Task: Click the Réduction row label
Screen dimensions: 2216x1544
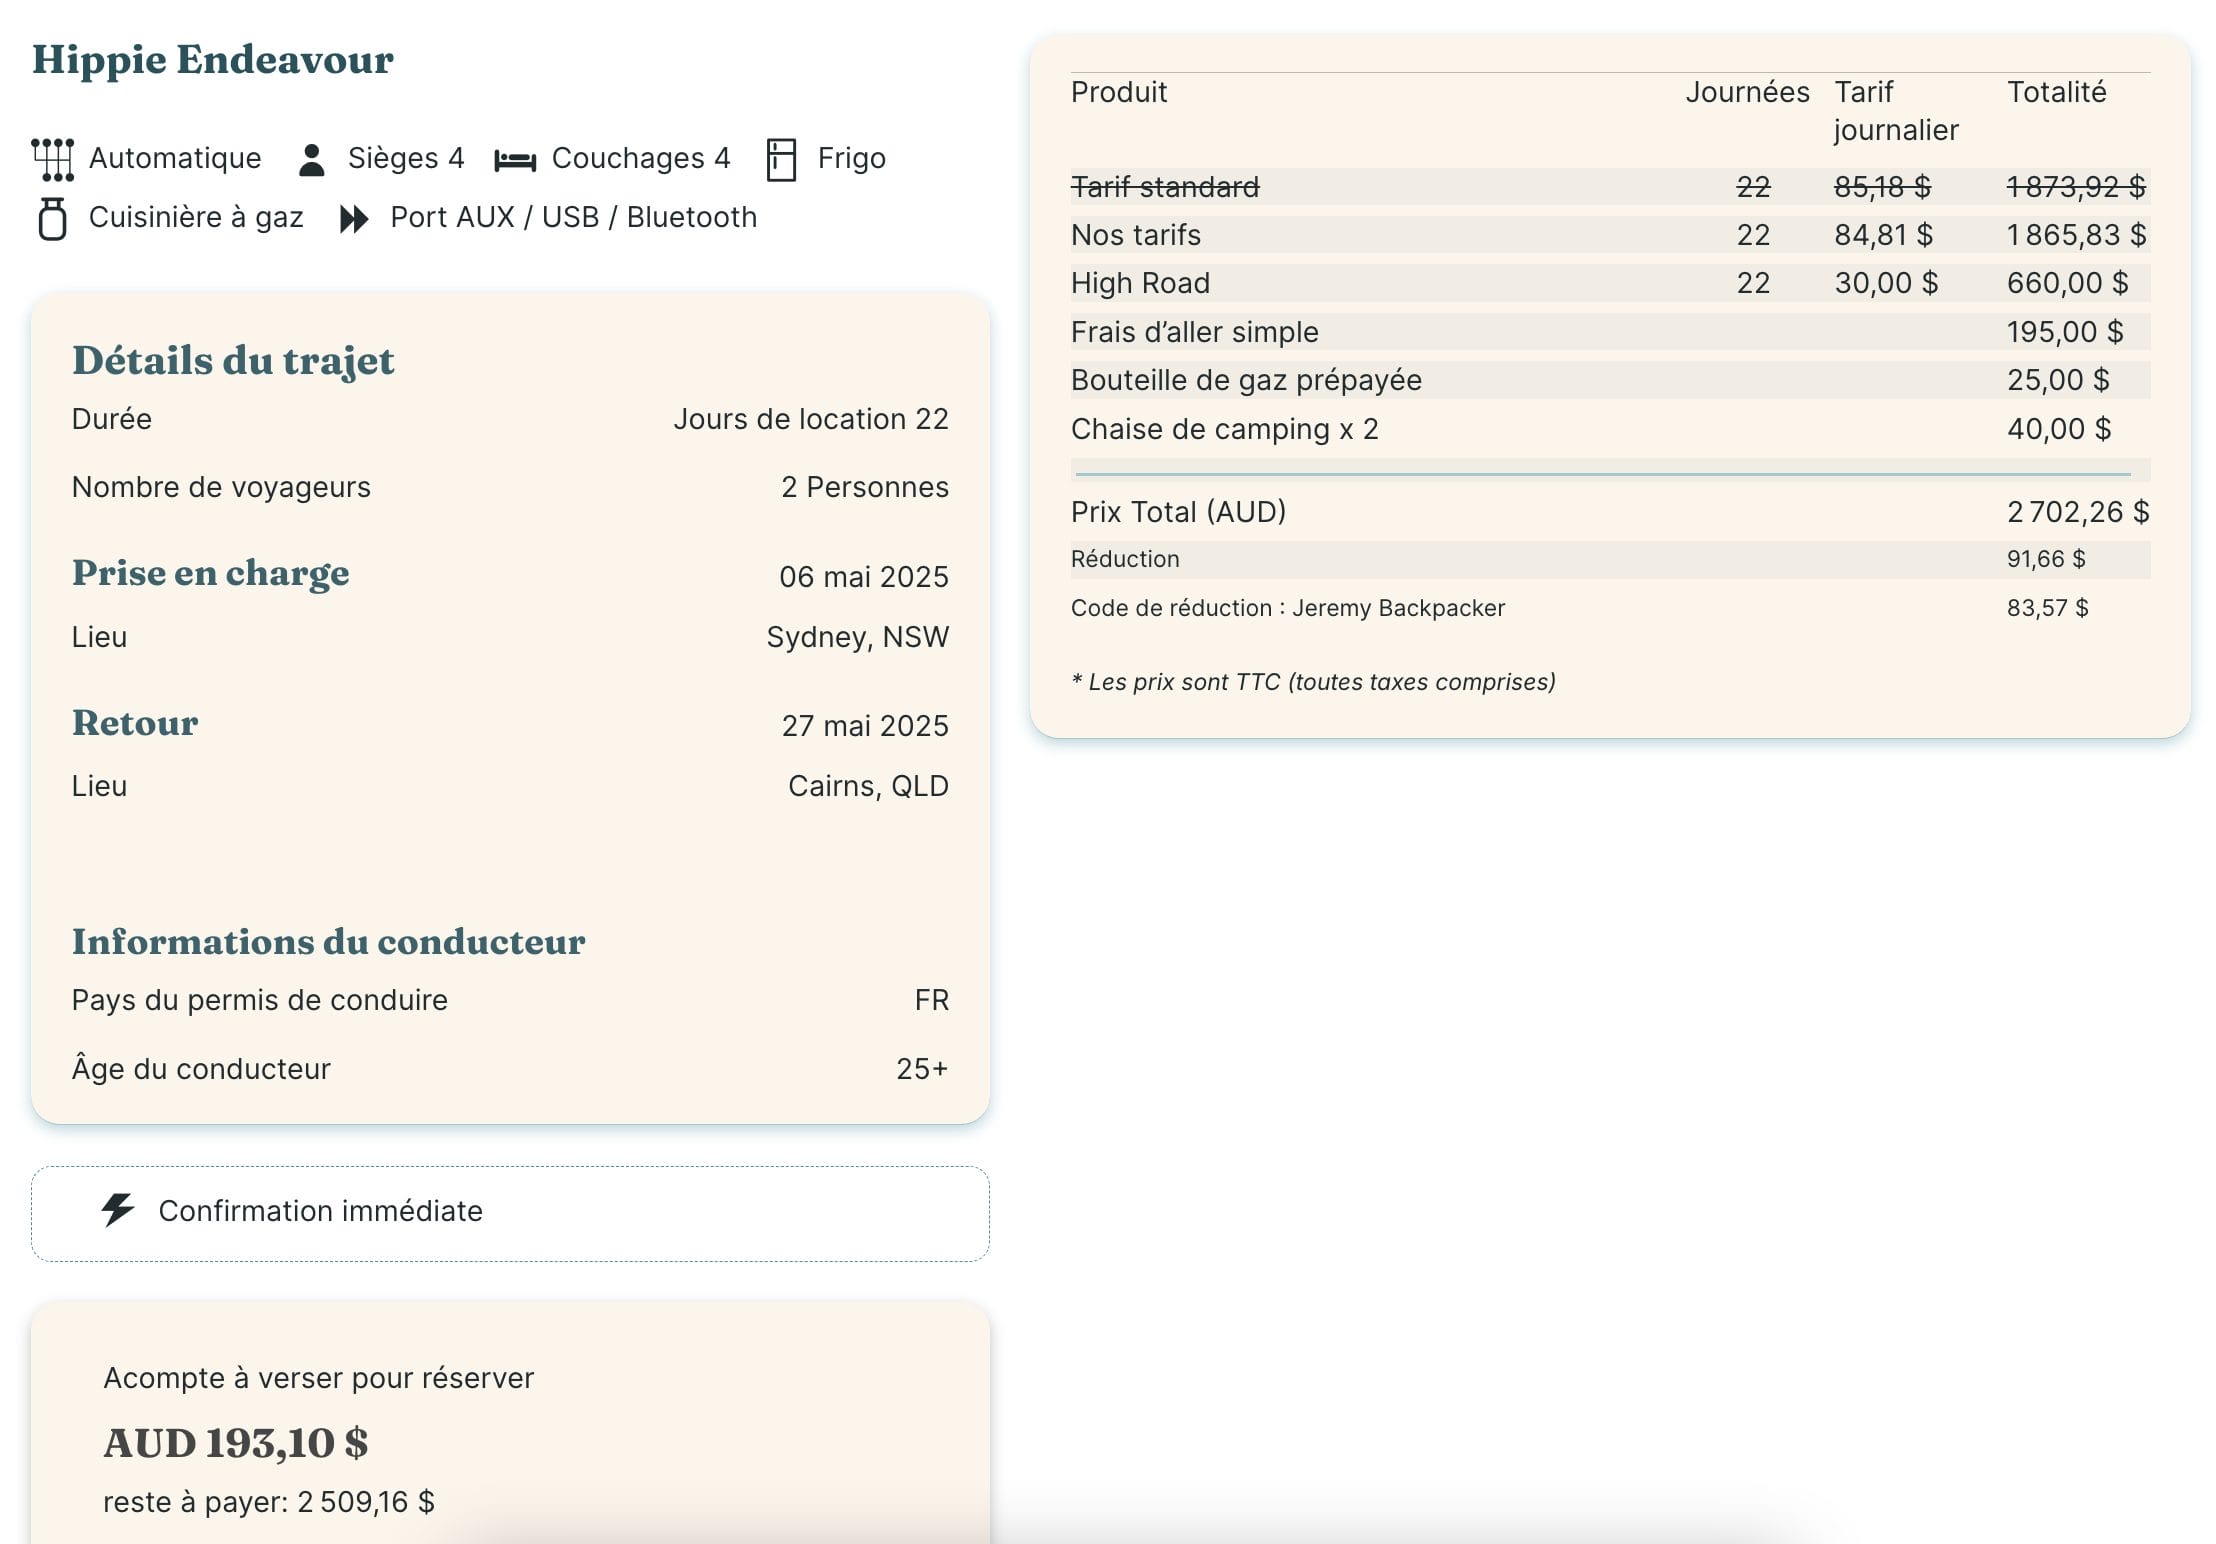Action: 1125,559
